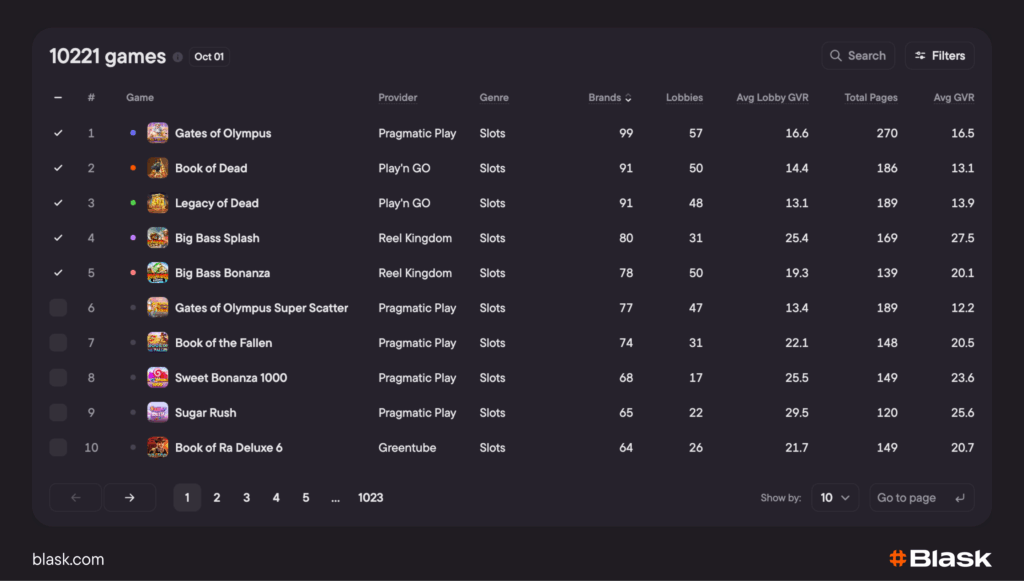Toggle the select-all header checkbox
The width and height of the screenshot is (1024, 581).
coord(58,98)
